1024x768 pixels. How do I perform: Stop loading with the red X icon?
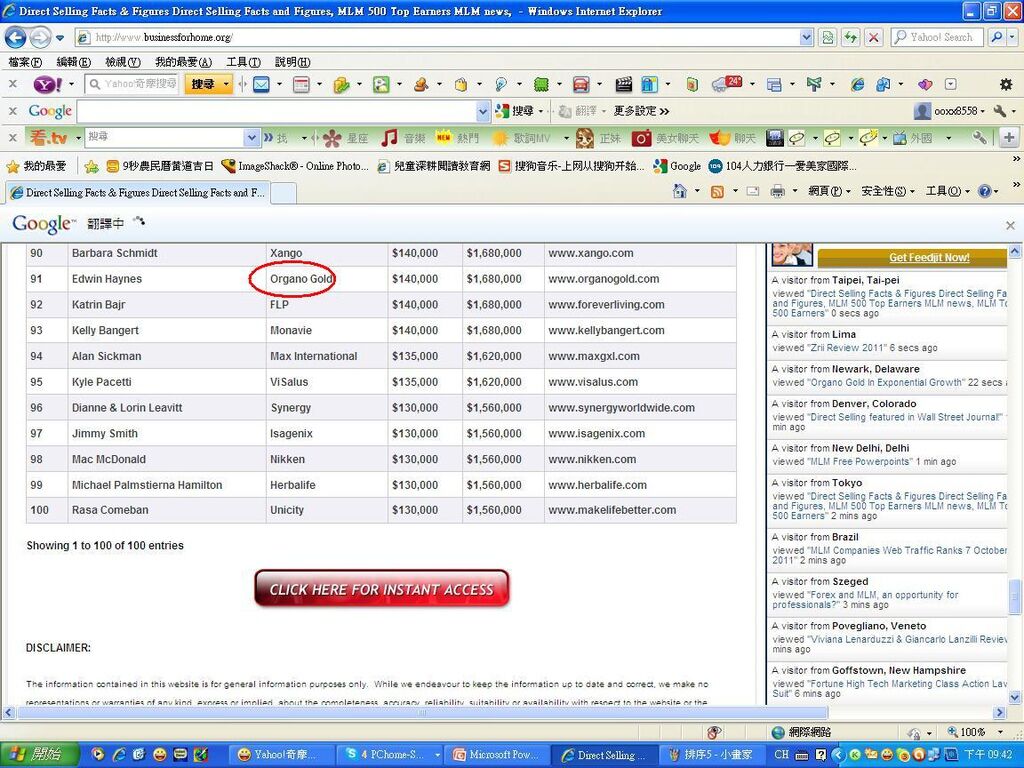click(x=873, y=37)
